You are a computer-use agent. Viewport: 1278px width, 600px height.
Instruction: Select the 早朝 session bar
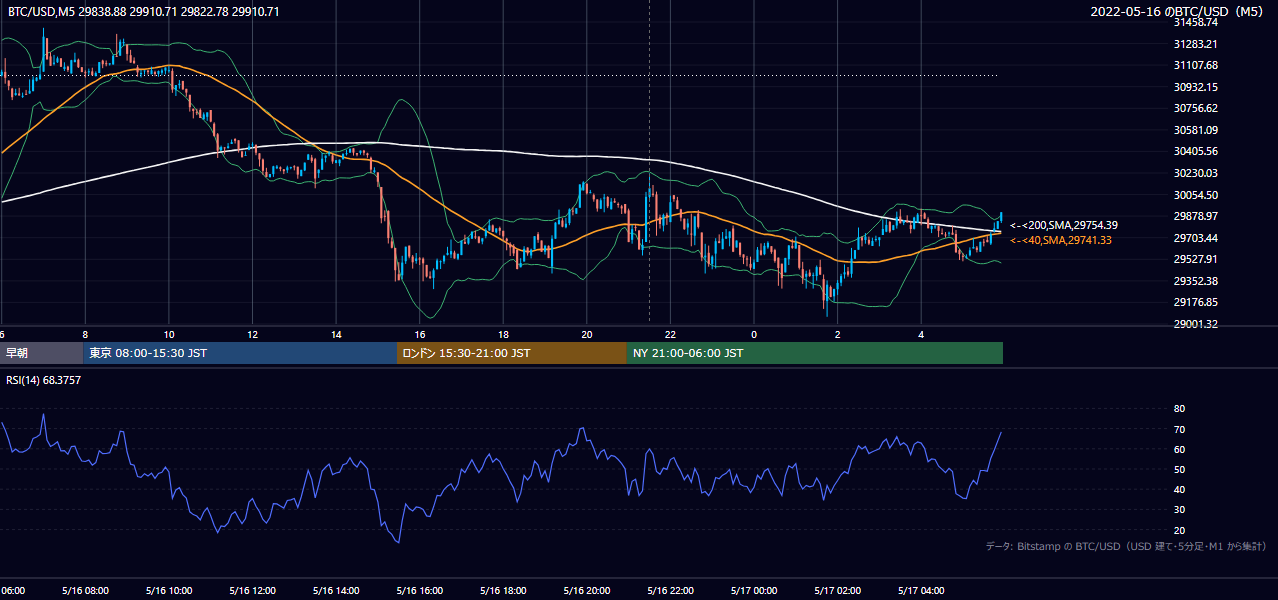click(x=41, y=353)
